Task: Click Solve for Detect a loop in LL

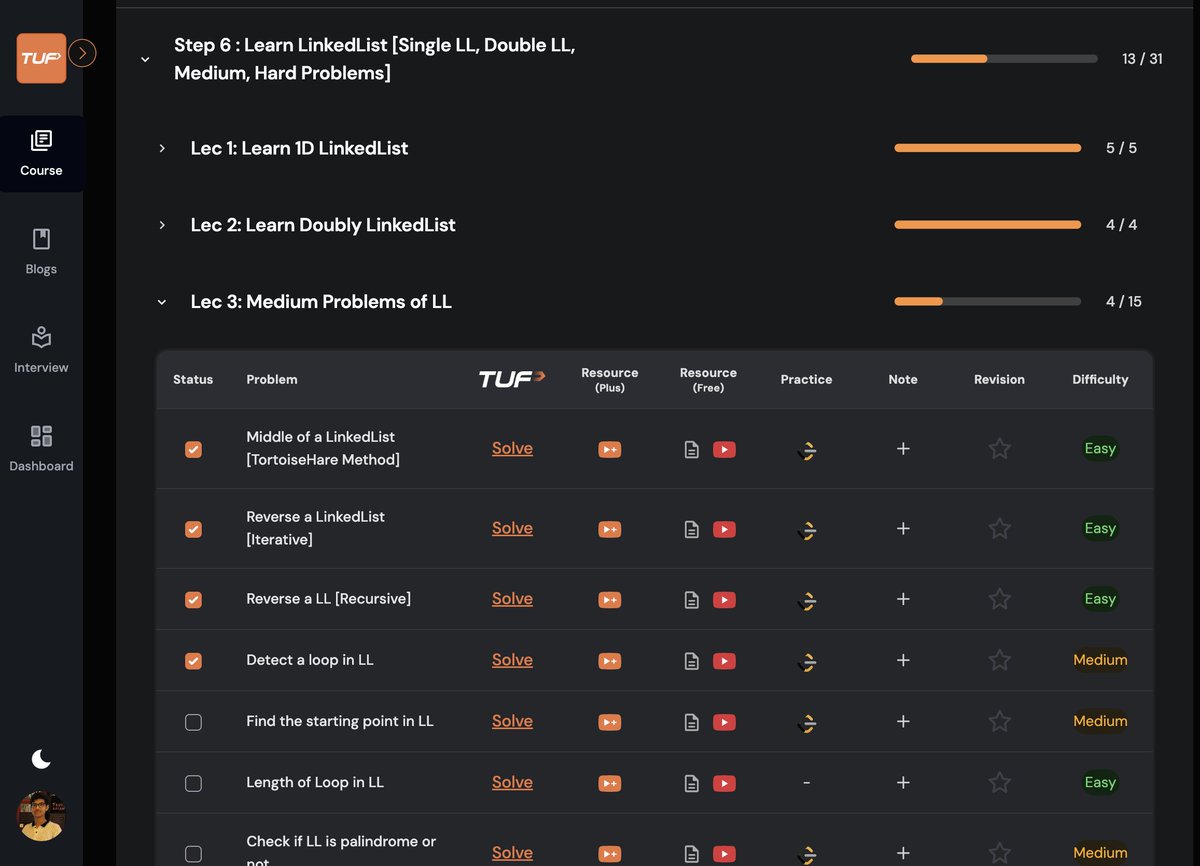Action: (512, 660)
